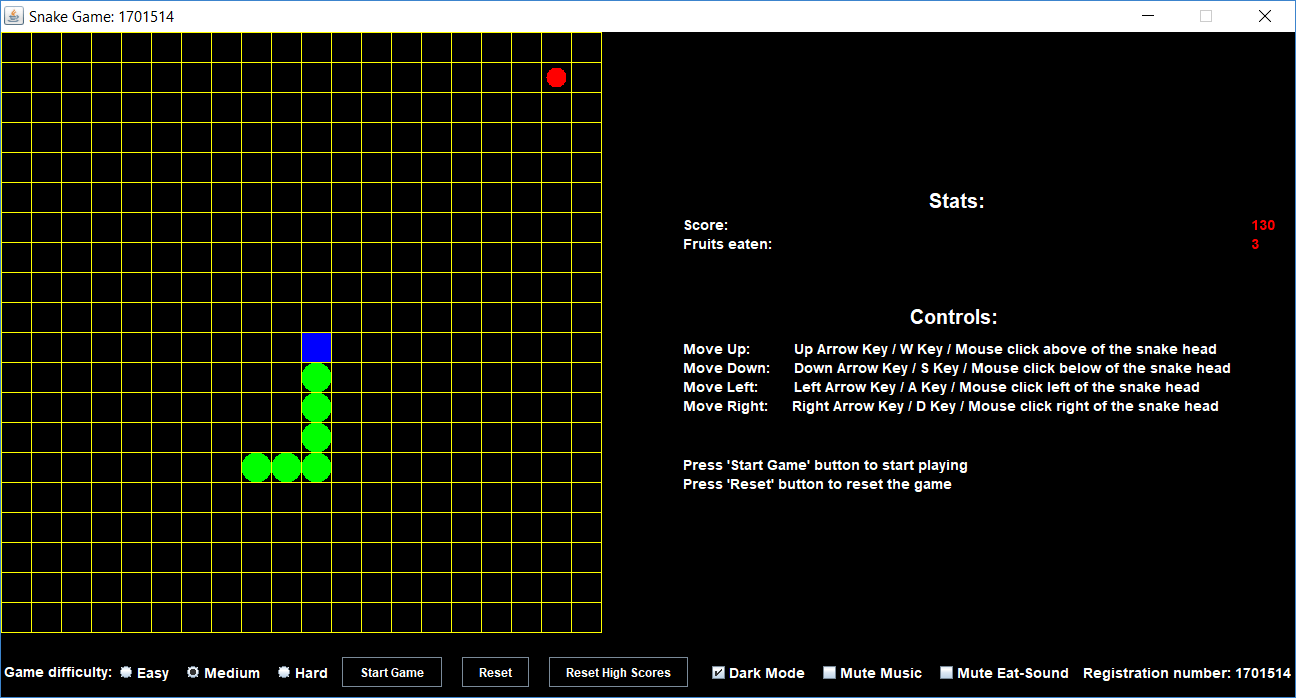Select Hard difficulty
The width and height of the screenshot is (1296, 698).
pos(283,672)
